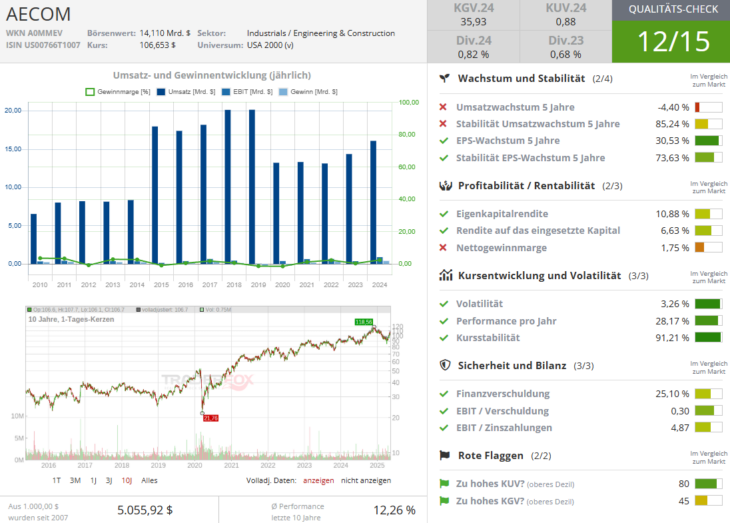The width and height of the screenshot is (730, 523).
Task: Click the Zu hohes KGV? comparison bar
Action: click(709, 501)
